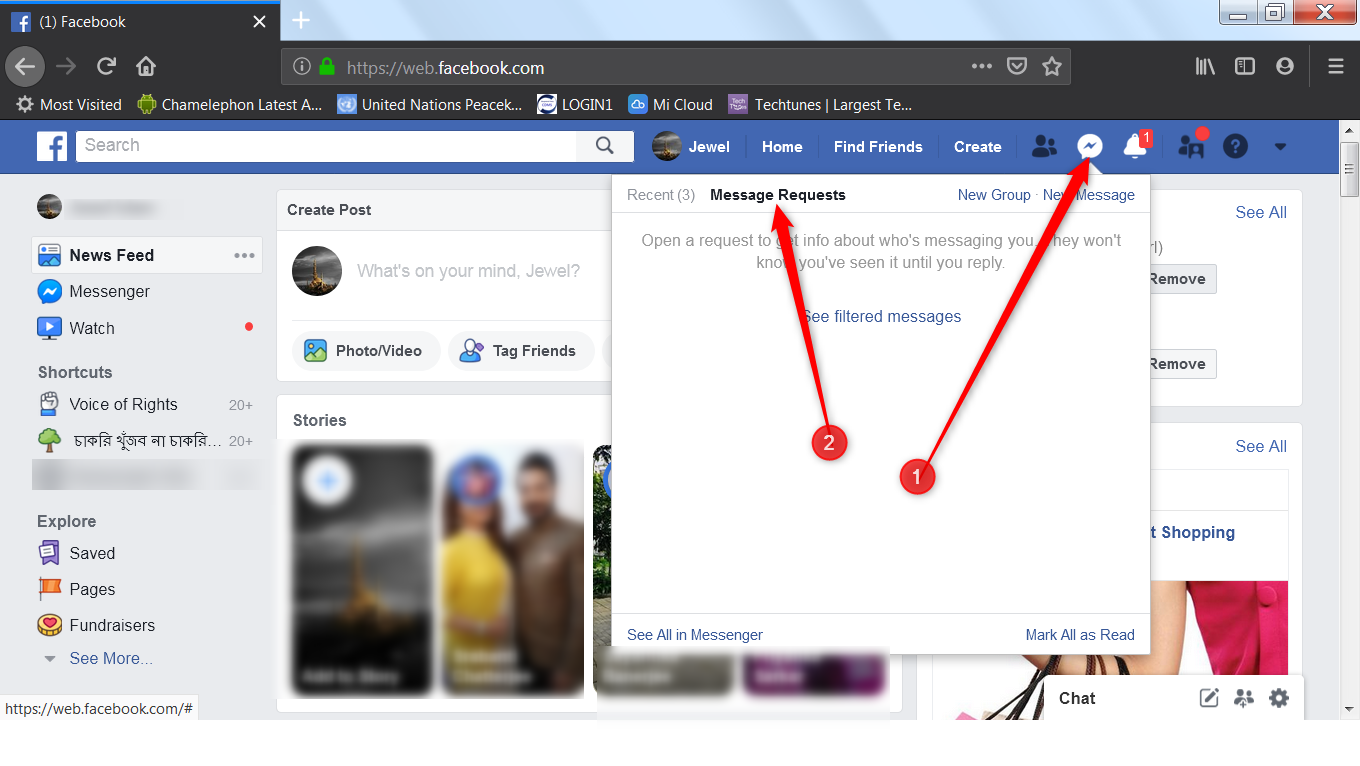Image resolution: width=1360 pixels, height=766 pixels.
Task: Bookmark this page with the star icon
Action: coord(1051,67)
